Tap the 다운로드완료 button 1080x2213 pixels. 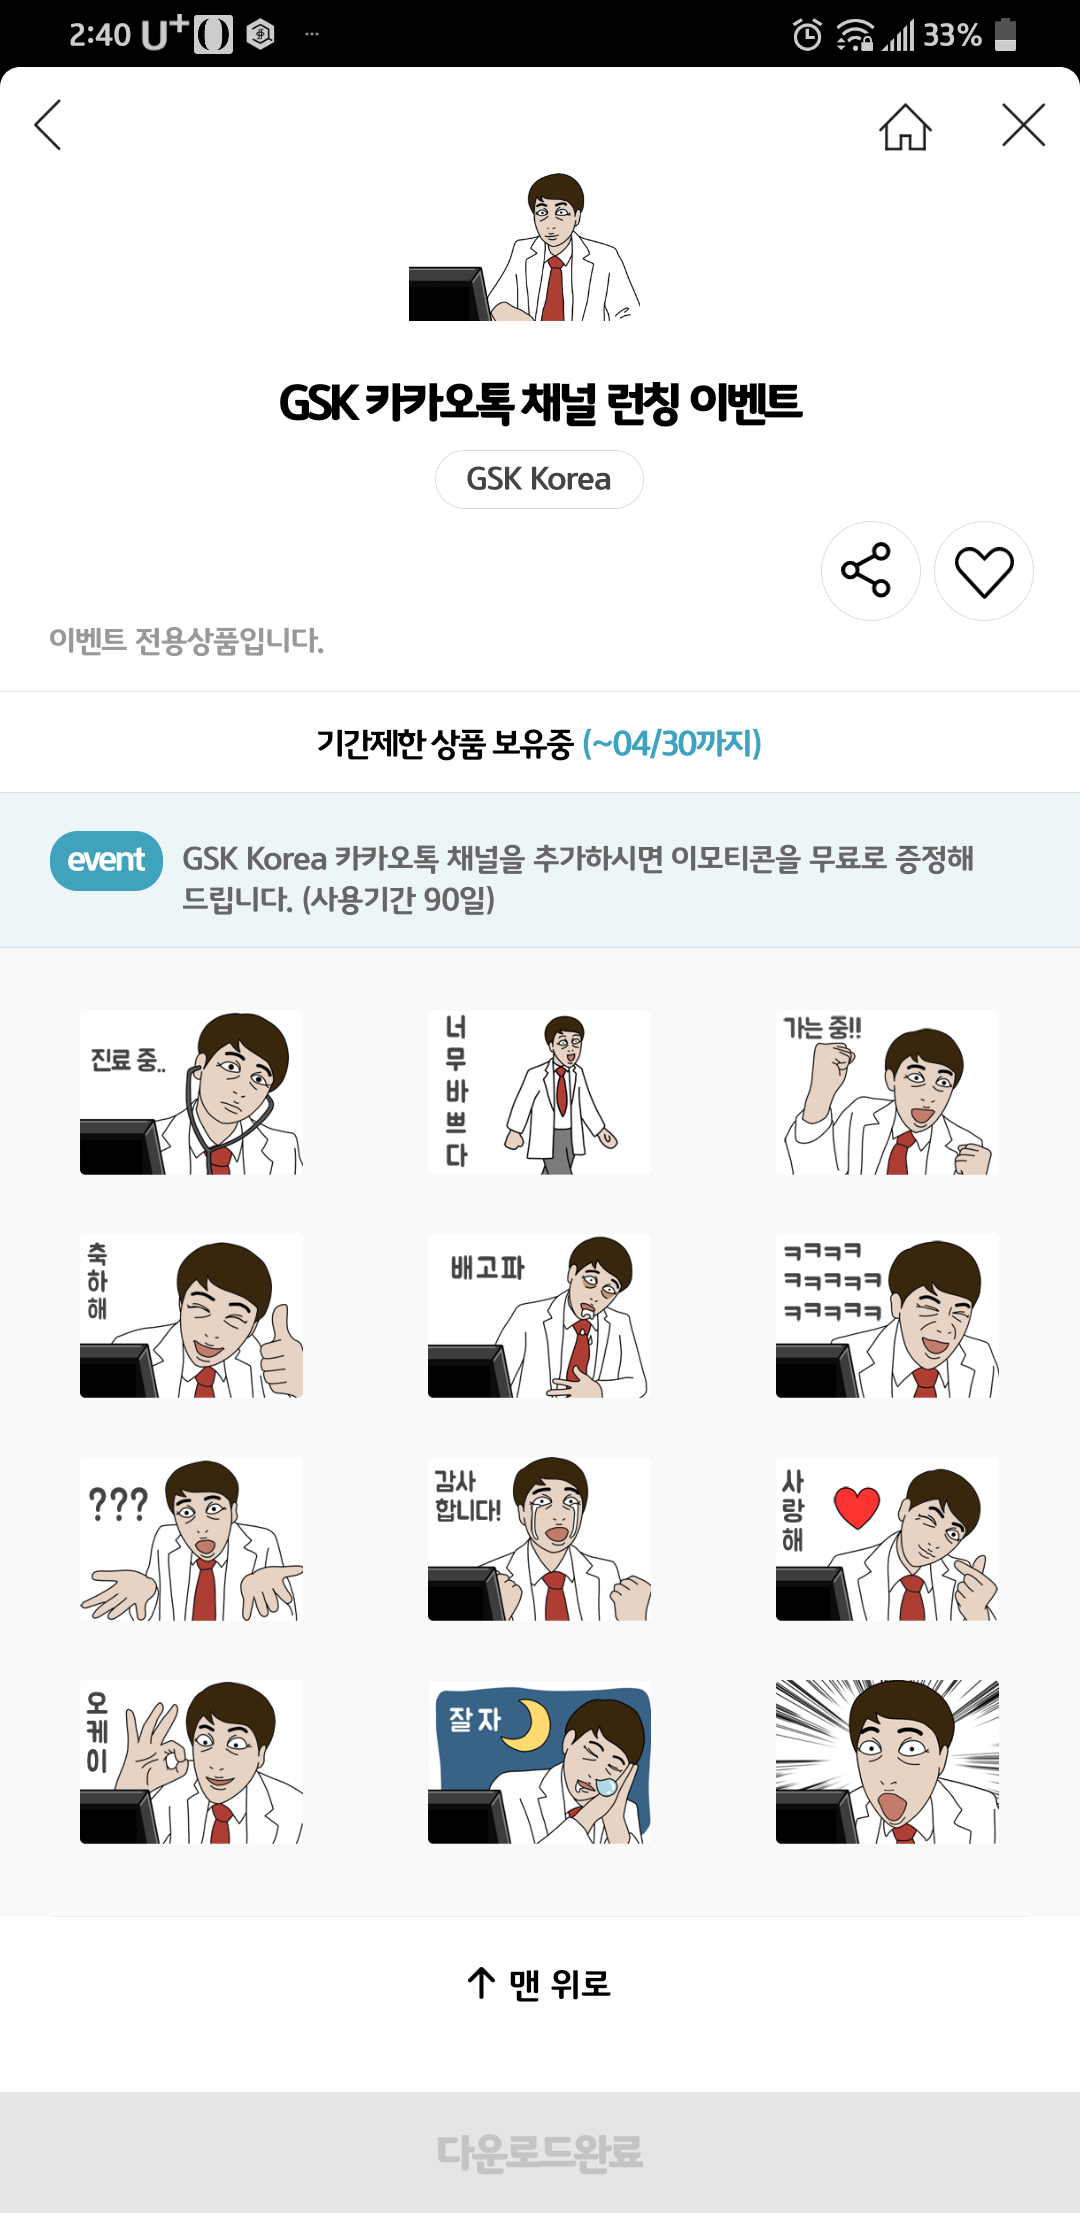540,2152
